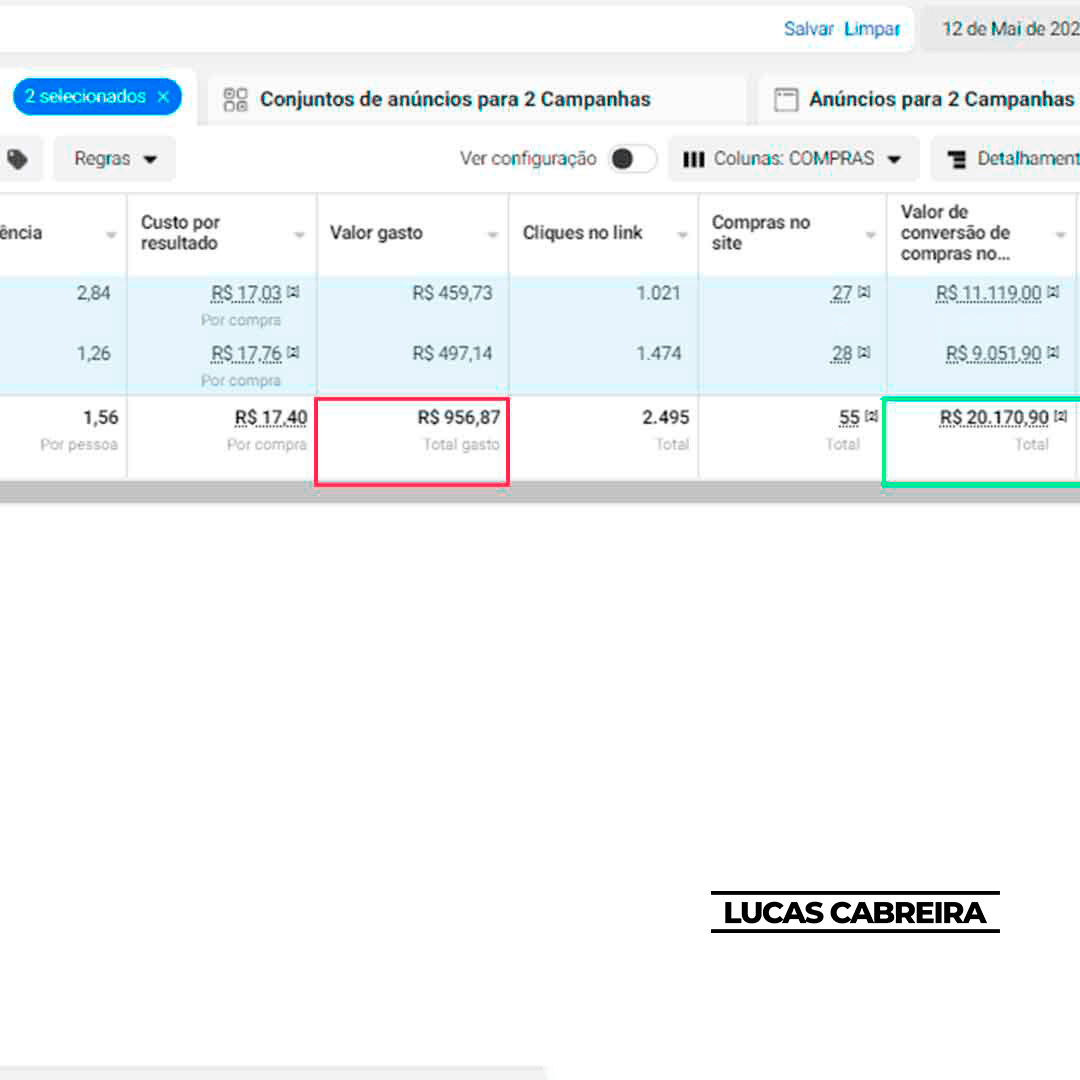Viewport: 1080px width, 1080px height.
Task: Open the Valor gasto column dropdown arrow
Action: click(492, 235)
